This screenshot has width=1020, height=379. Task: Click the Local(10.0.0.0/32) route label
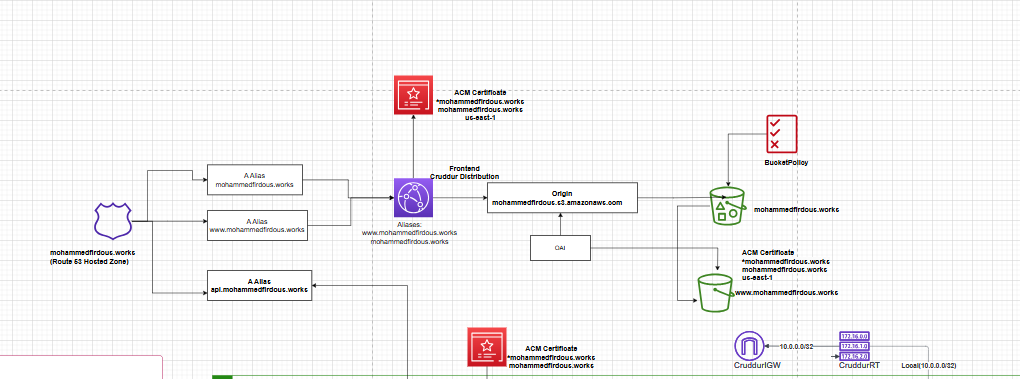(928, 366)
